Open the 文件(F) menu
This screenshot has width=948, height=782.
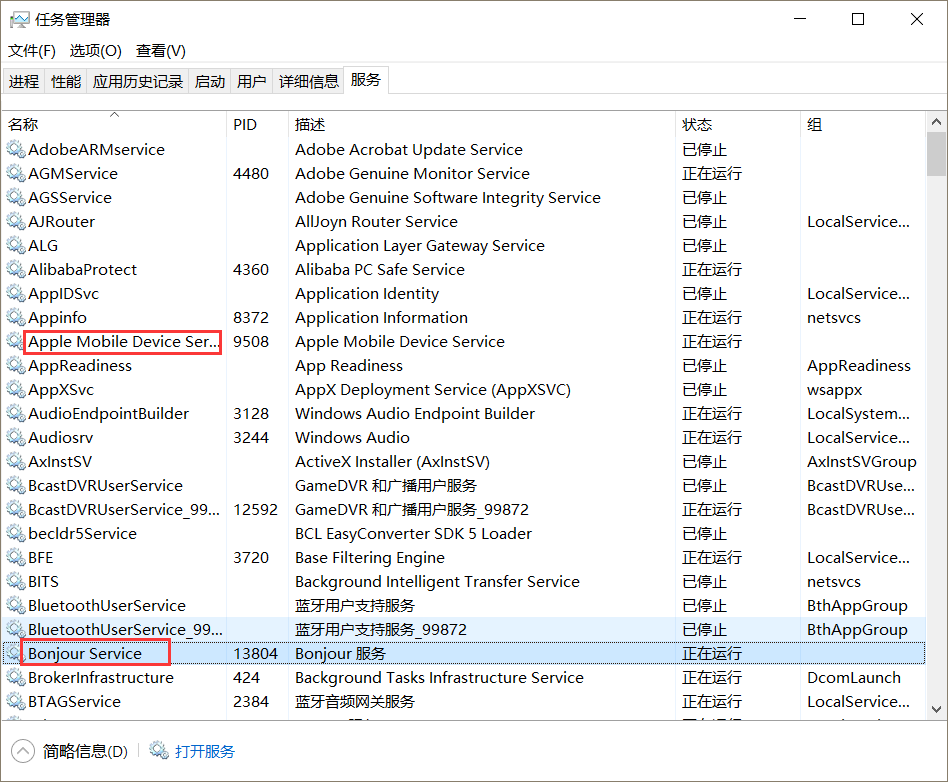click(x=31, y=50)
